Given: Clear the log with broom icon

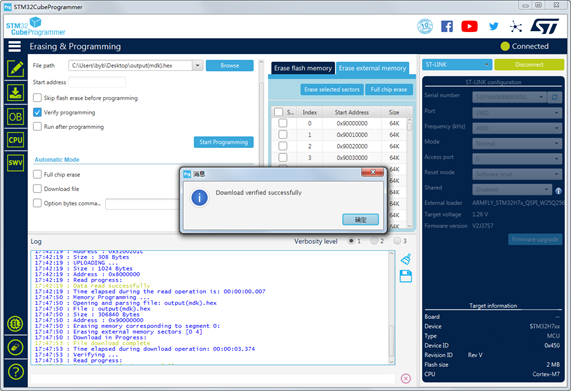Looking at the screenshot, I should pyautogui.click(x=406, y=259).
